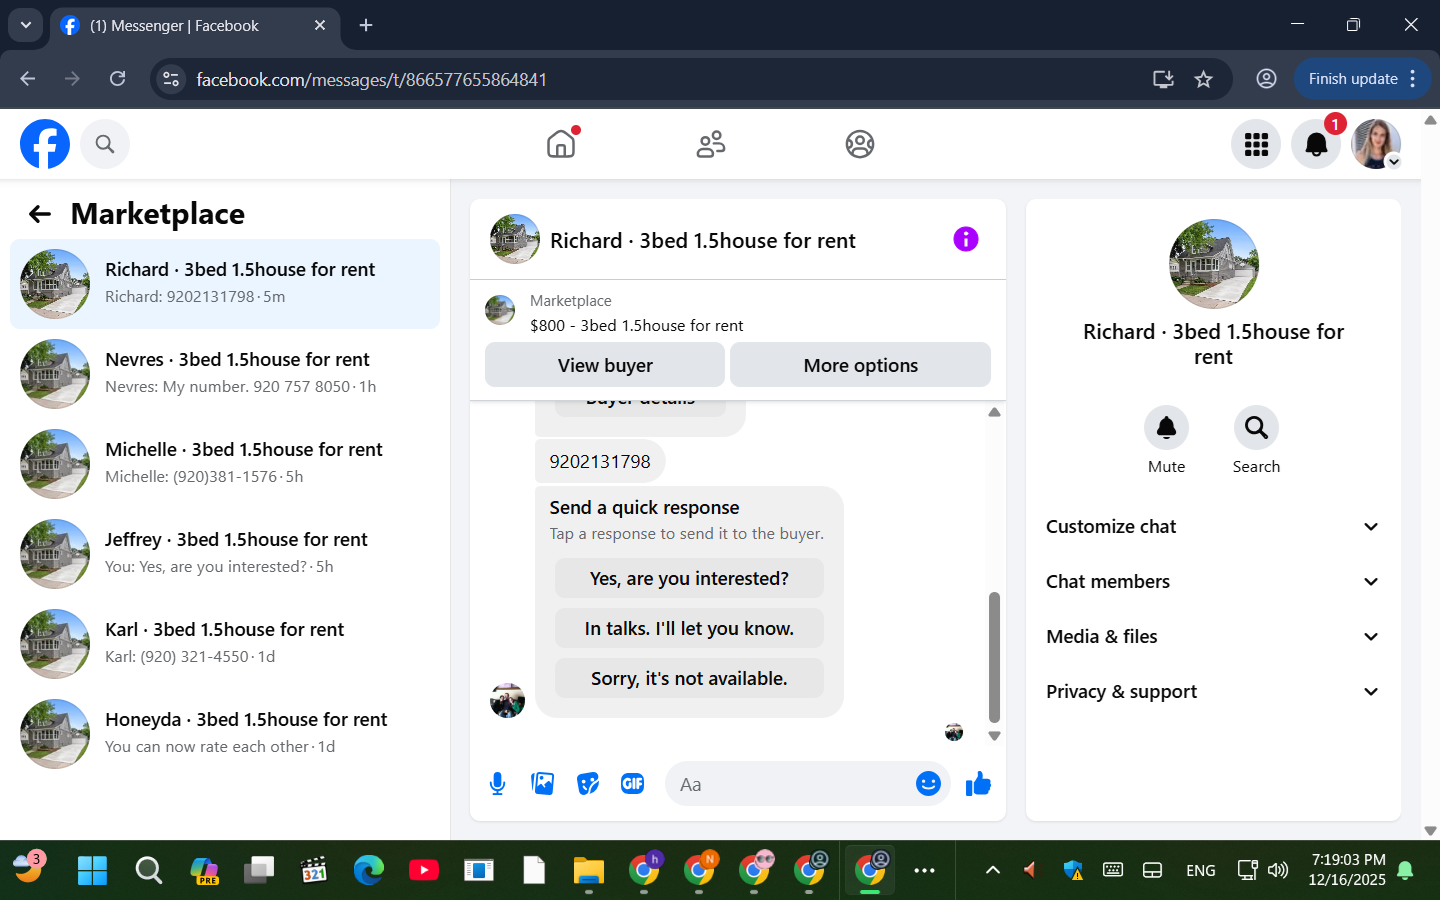Open Windows taskbar search
The height and width of the screenshot is (900, 1440).
148,870
